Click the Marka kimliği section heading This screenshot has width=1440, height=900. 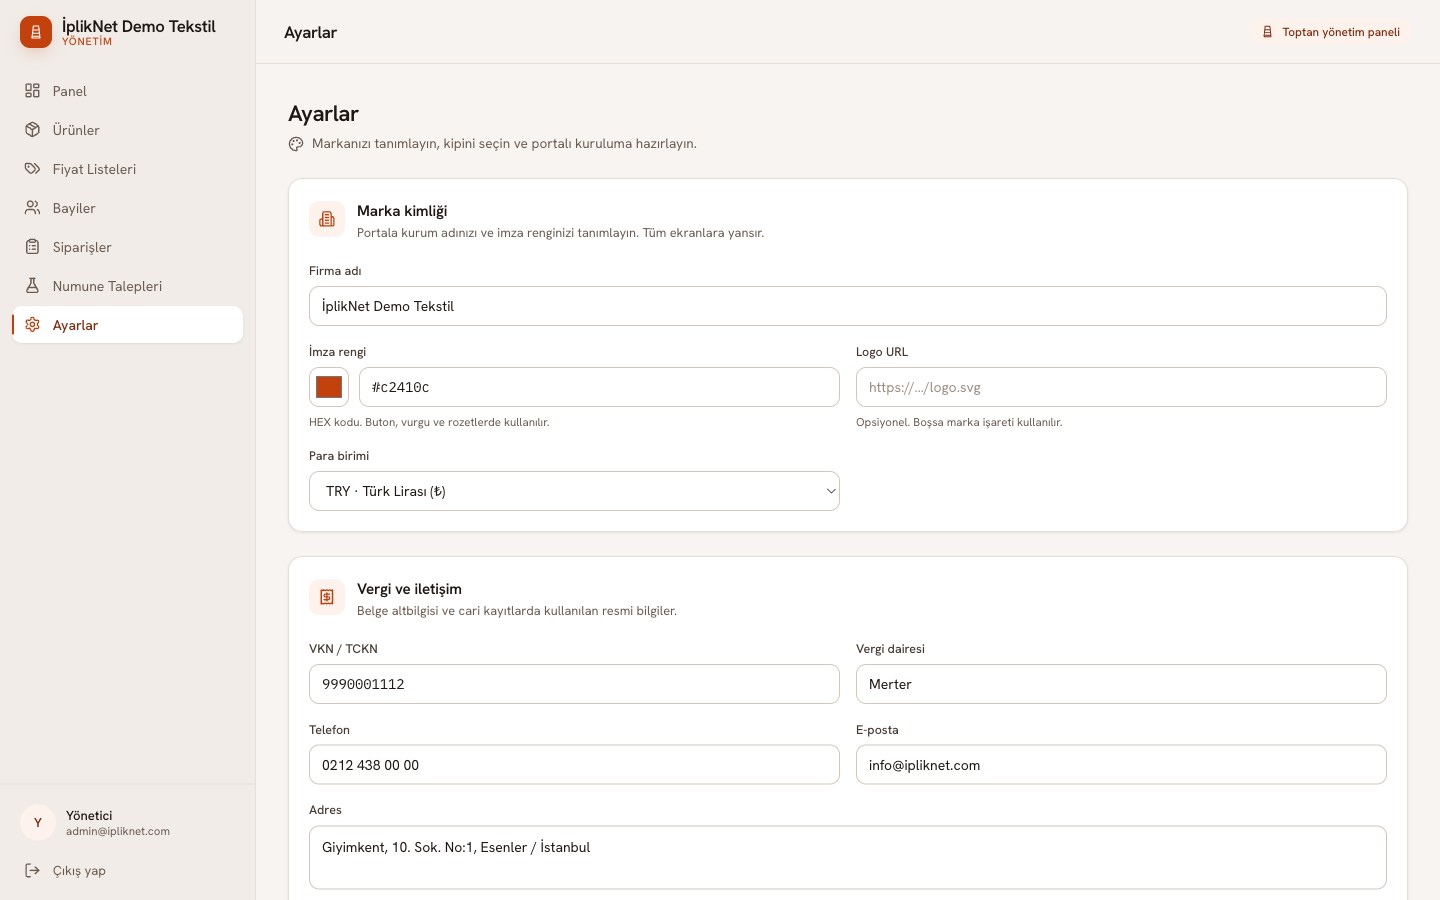402,211
